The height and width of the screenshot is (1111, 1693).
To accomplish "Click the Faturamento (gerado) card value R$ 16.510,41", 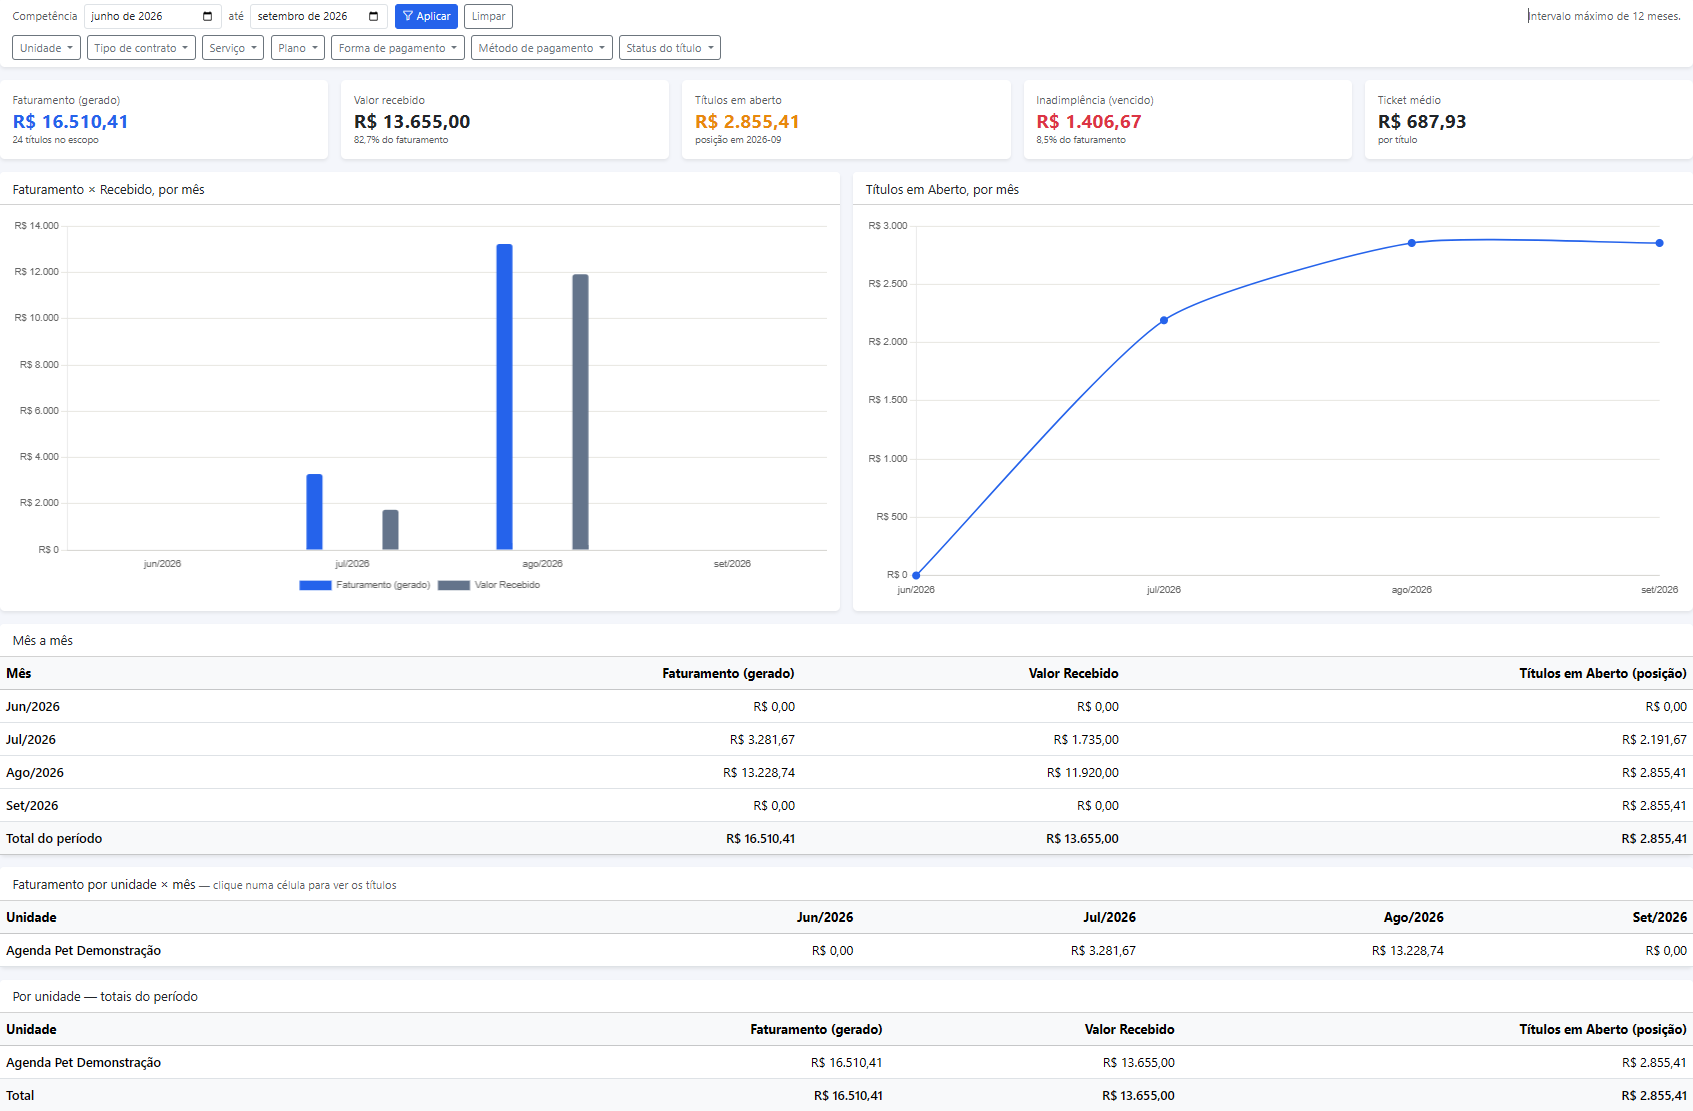I will 70,122.
